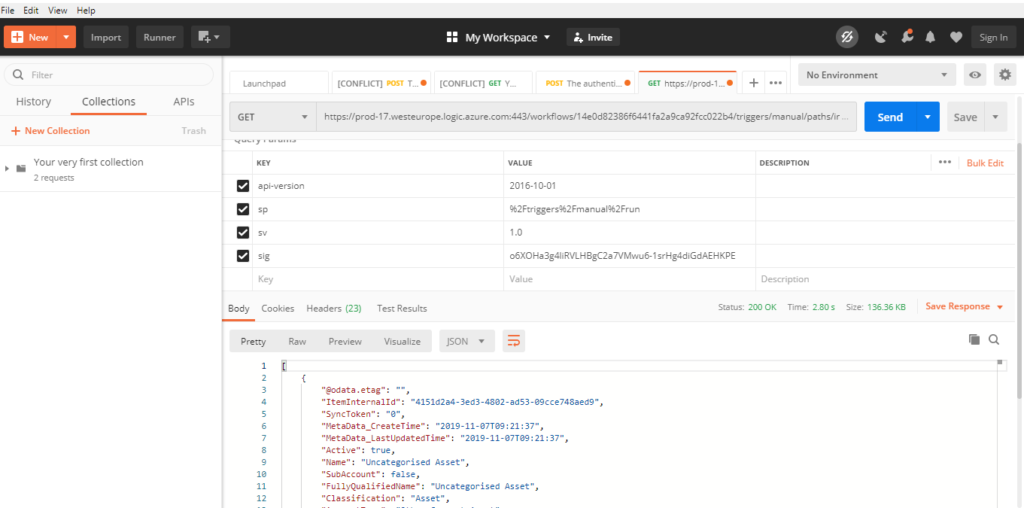Search the response body icon
Image resolution: width=1024 pixels, height=508 pixels.
[994, 340]
